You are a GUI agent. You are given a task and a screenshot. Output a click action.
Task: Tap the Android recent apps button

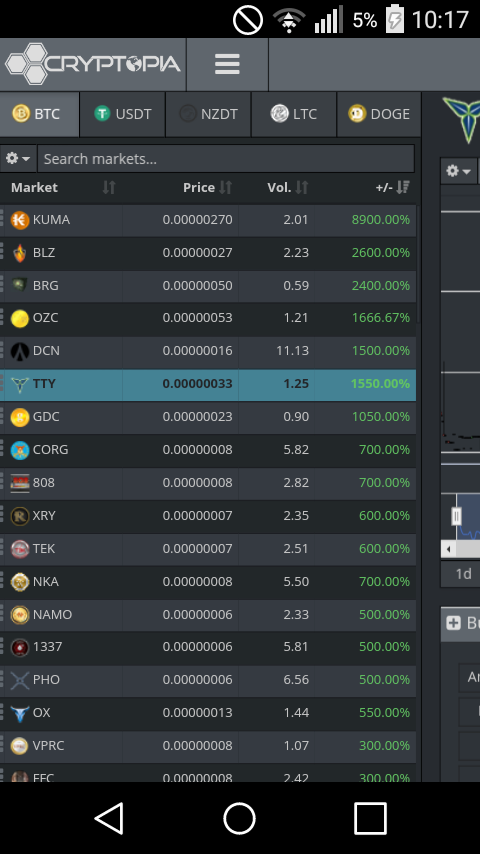pyautogui.click(x=370, y=818)
